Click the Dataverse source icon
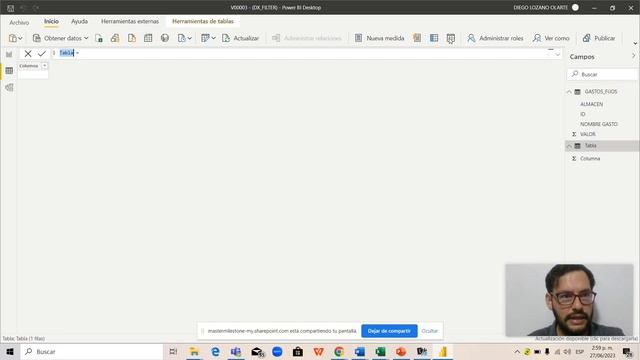This screenshot has height=360, width=640. point(165,38)
